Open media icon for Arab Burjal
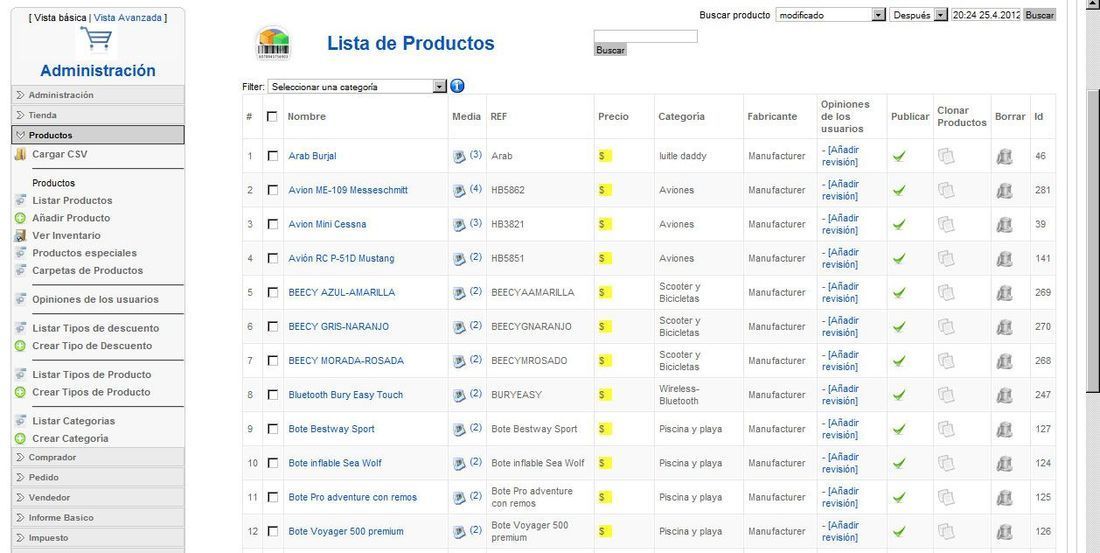 (459, 156)
